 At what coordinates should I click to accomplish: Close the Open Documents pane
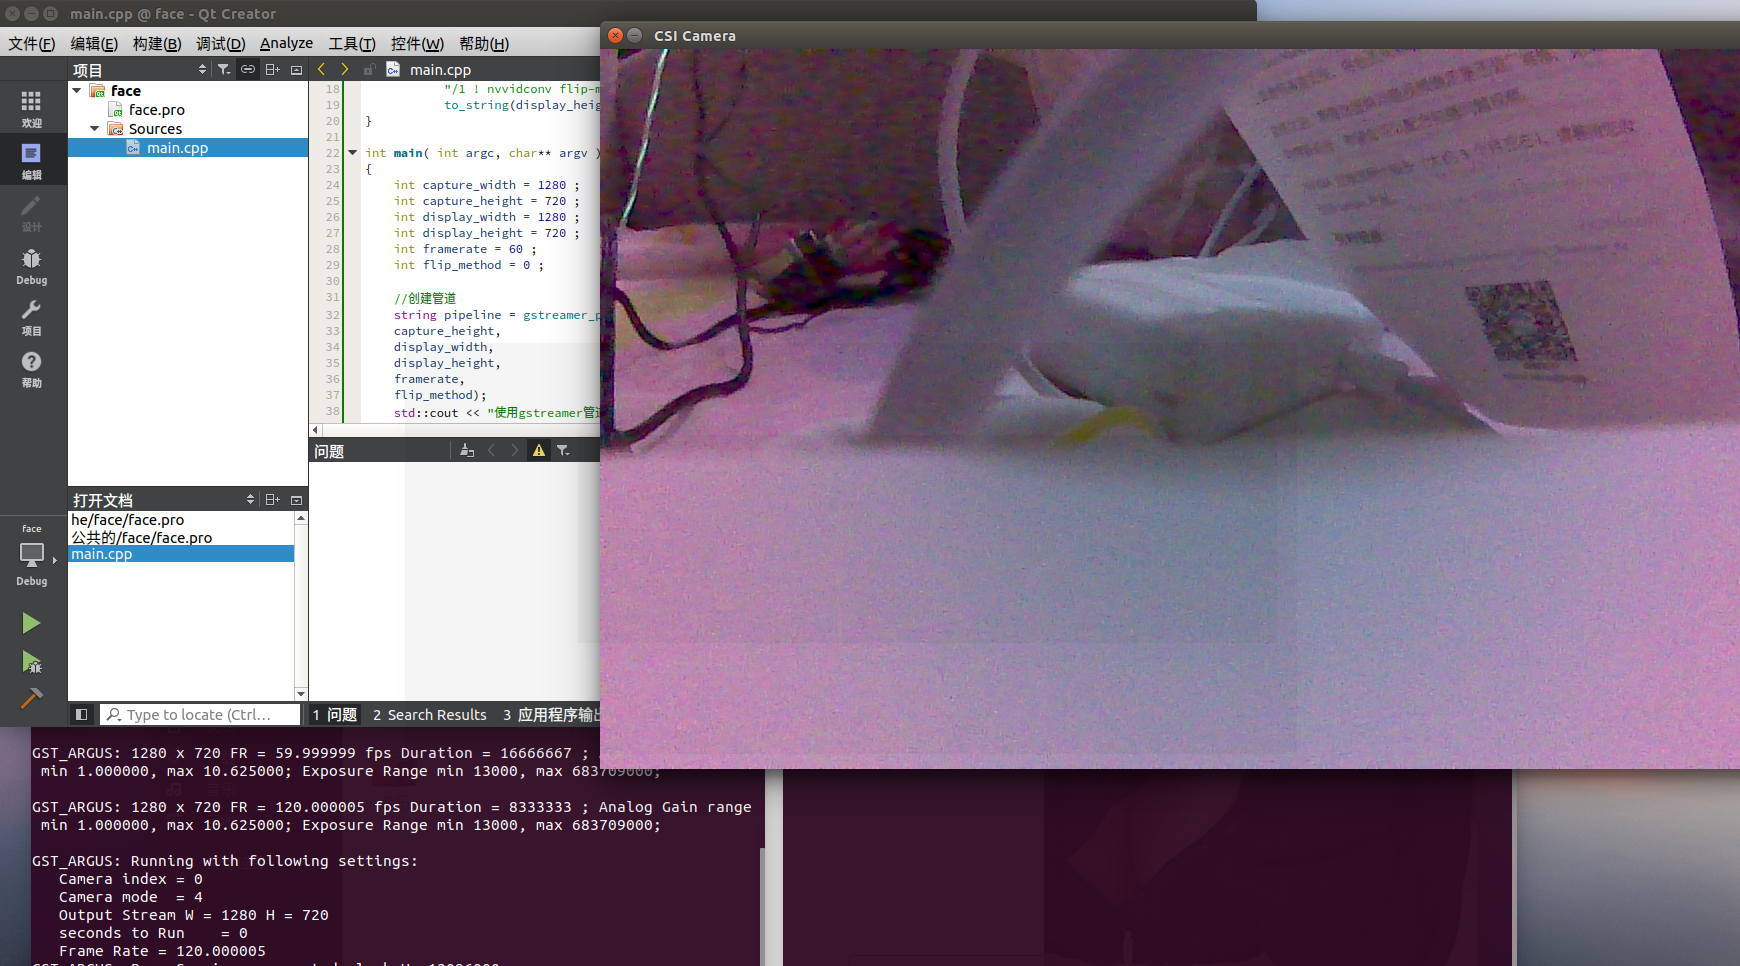(x=296, y=500)
